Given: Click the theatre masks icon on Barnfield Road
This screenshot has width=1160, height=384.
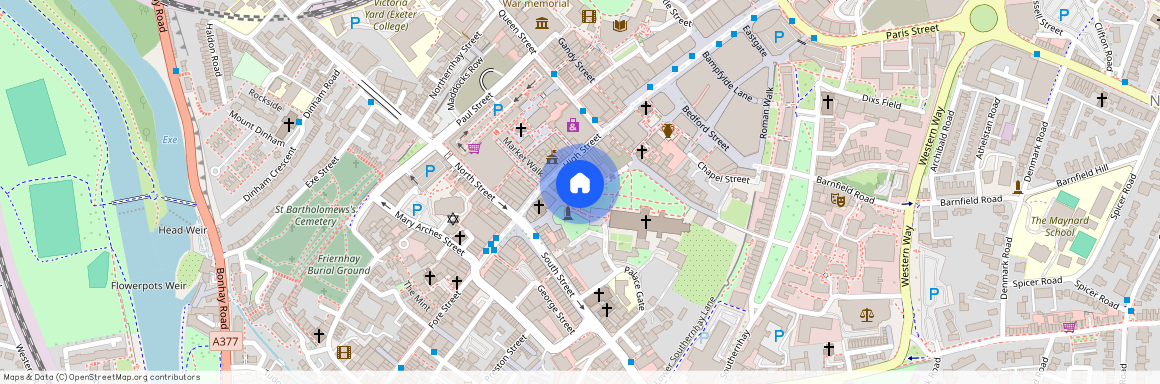Looking at the screenshot, I should coord(837,198).
